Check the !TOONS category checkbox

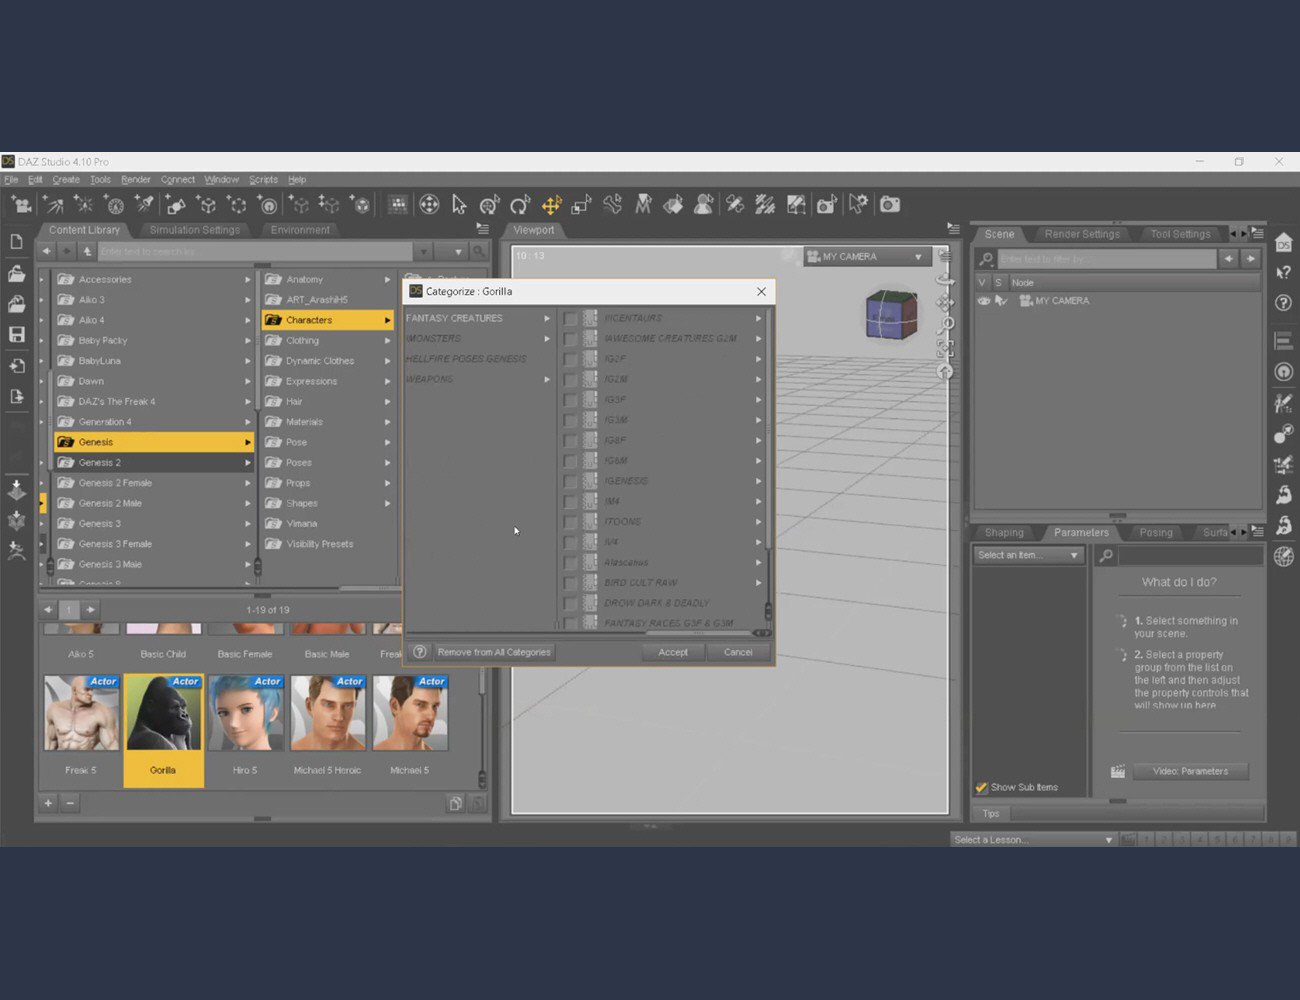(x=570, y=522)
